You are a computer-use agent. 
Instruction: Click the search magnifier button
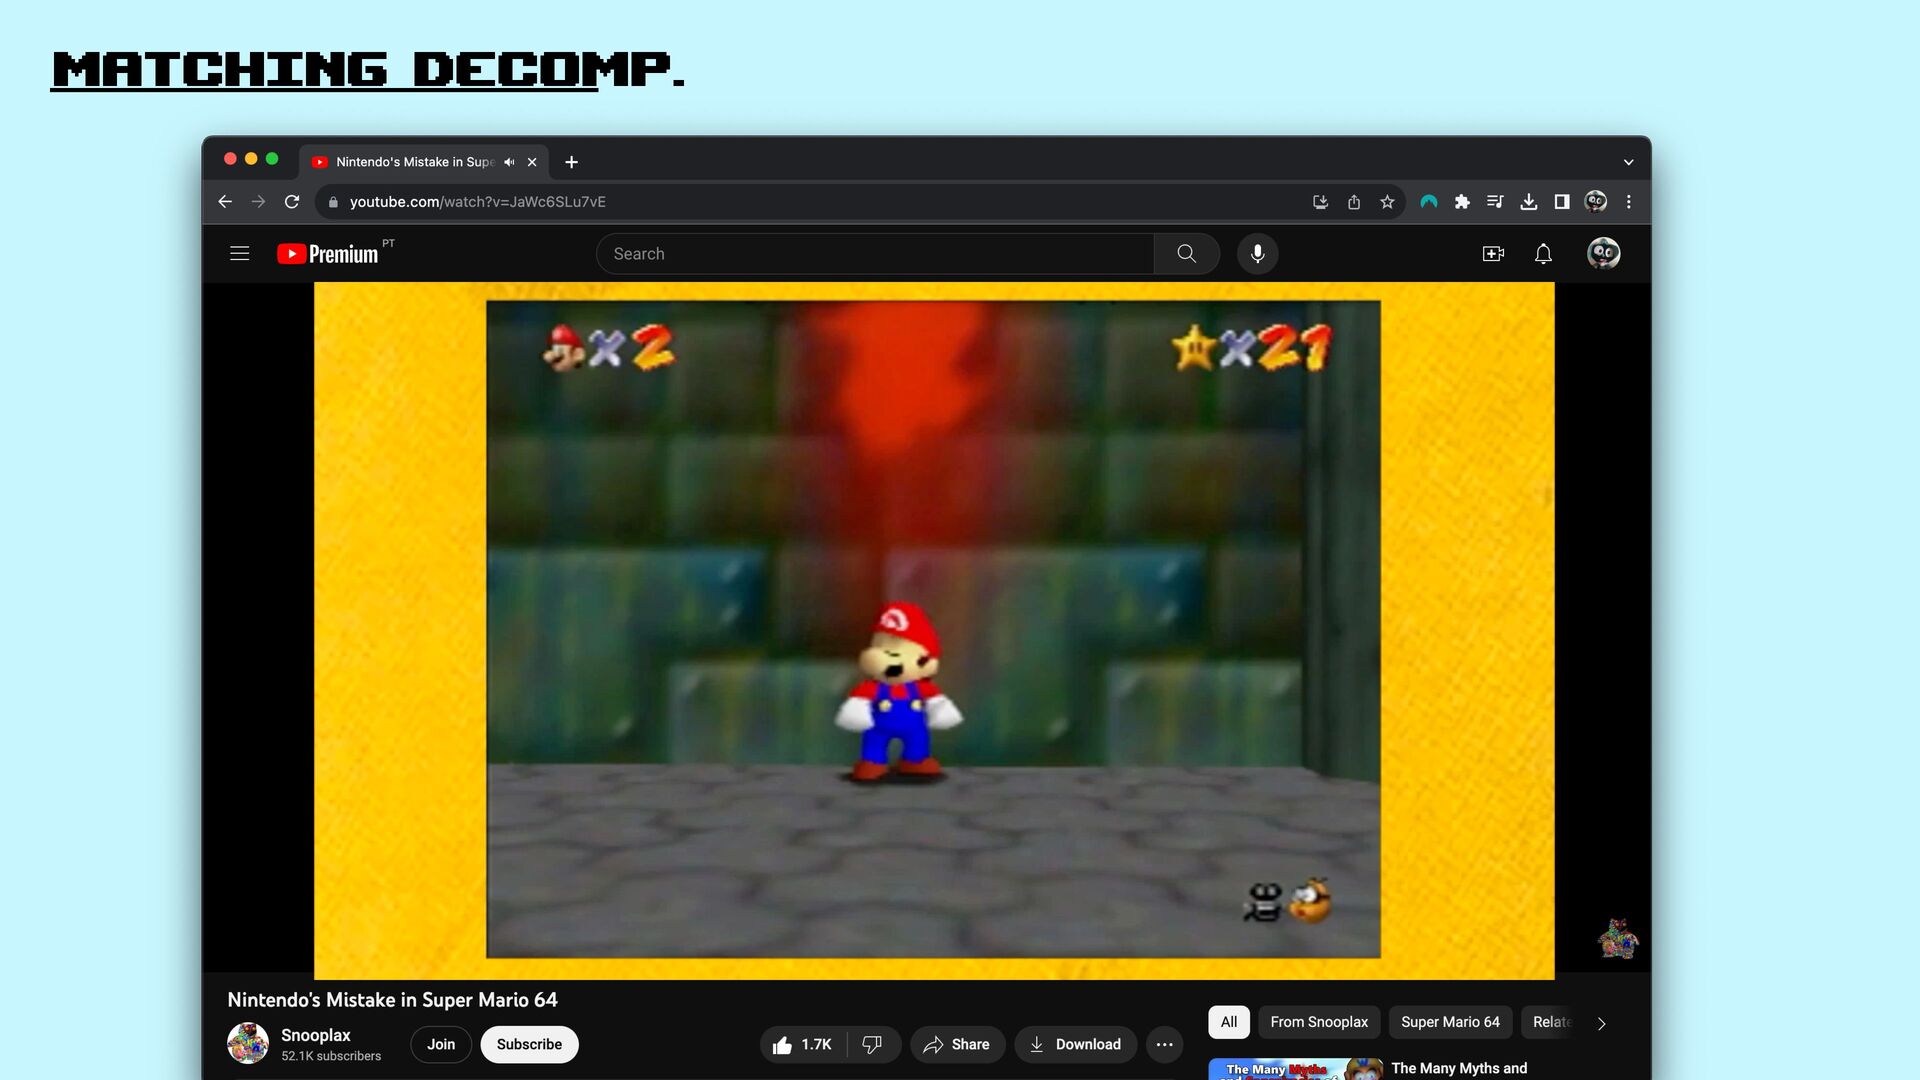1186,254
